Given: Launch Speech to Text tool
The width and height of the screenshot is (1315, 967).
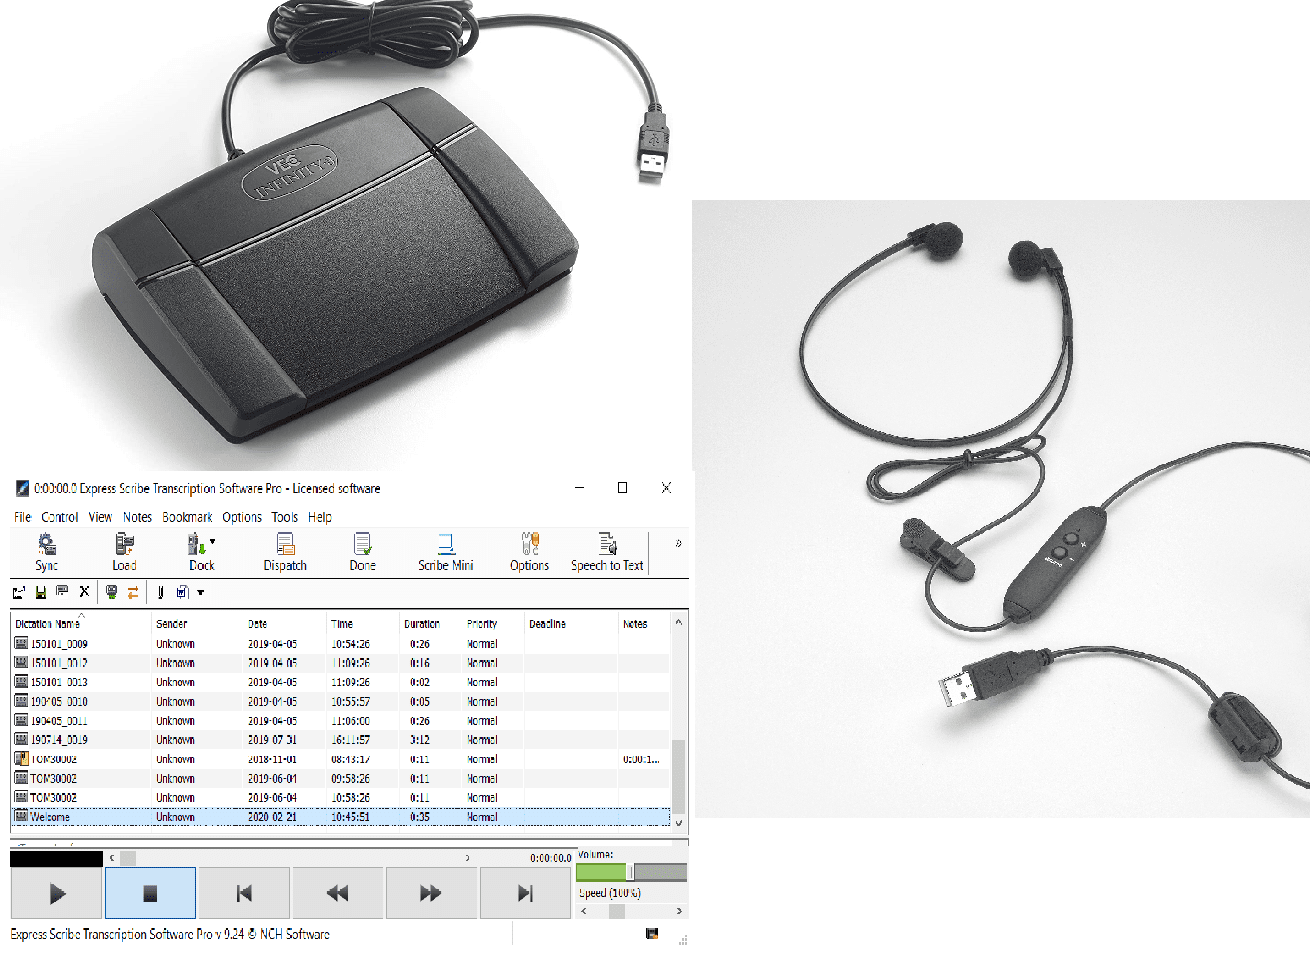Looking at the screenshot, I should click(x=607, y=551).
